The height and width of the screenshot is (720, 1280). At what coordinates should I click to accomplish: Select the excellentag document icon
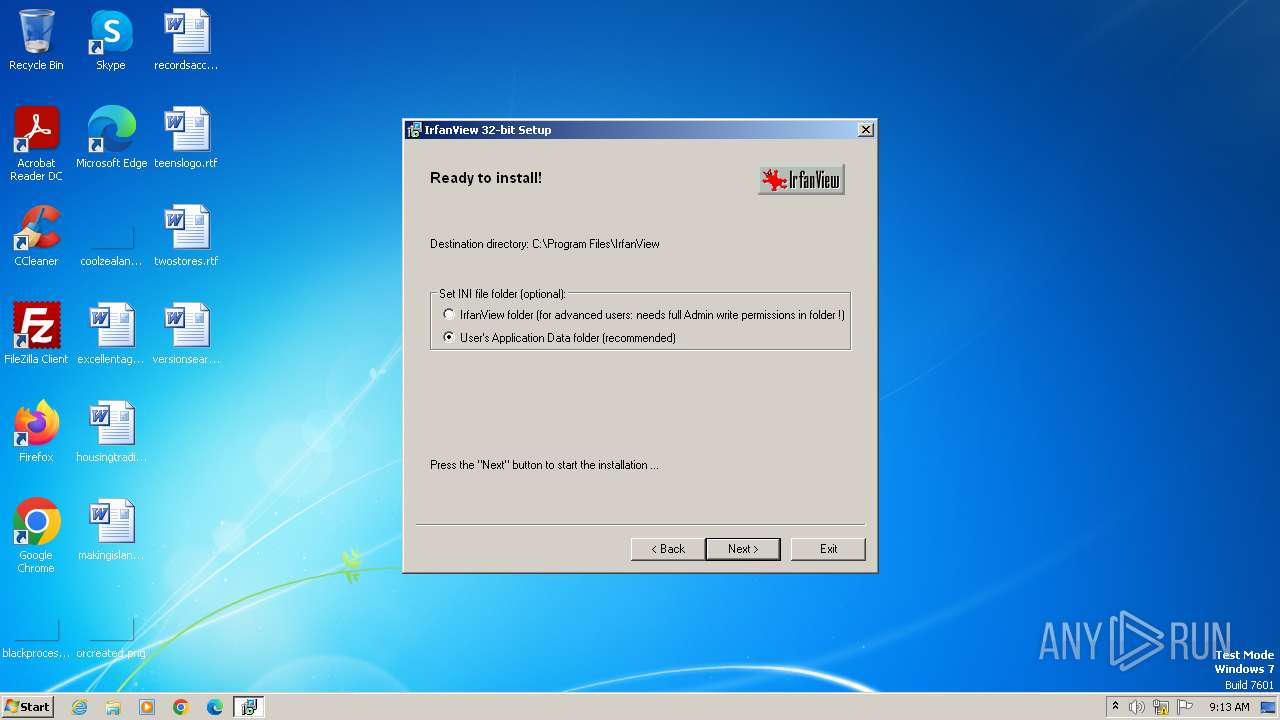[111, 334]
